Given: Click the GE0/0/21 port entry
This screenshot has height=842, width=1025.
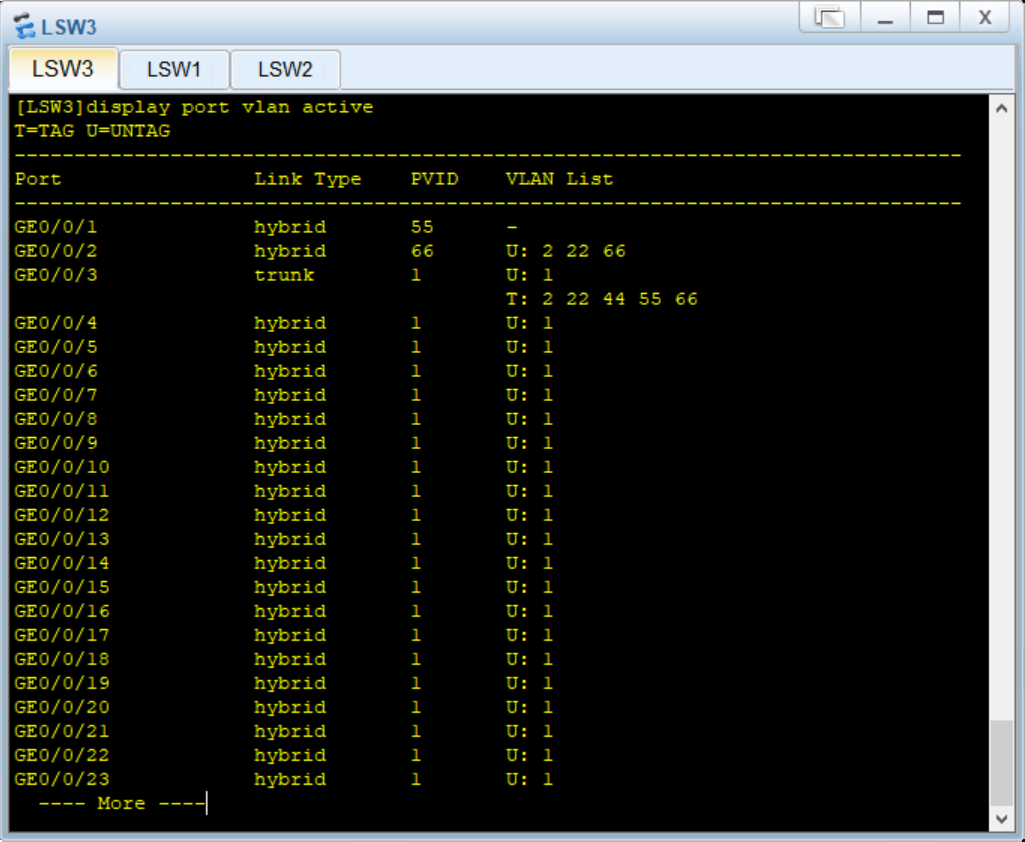Looking at the screenshot, I should point(61,732).
